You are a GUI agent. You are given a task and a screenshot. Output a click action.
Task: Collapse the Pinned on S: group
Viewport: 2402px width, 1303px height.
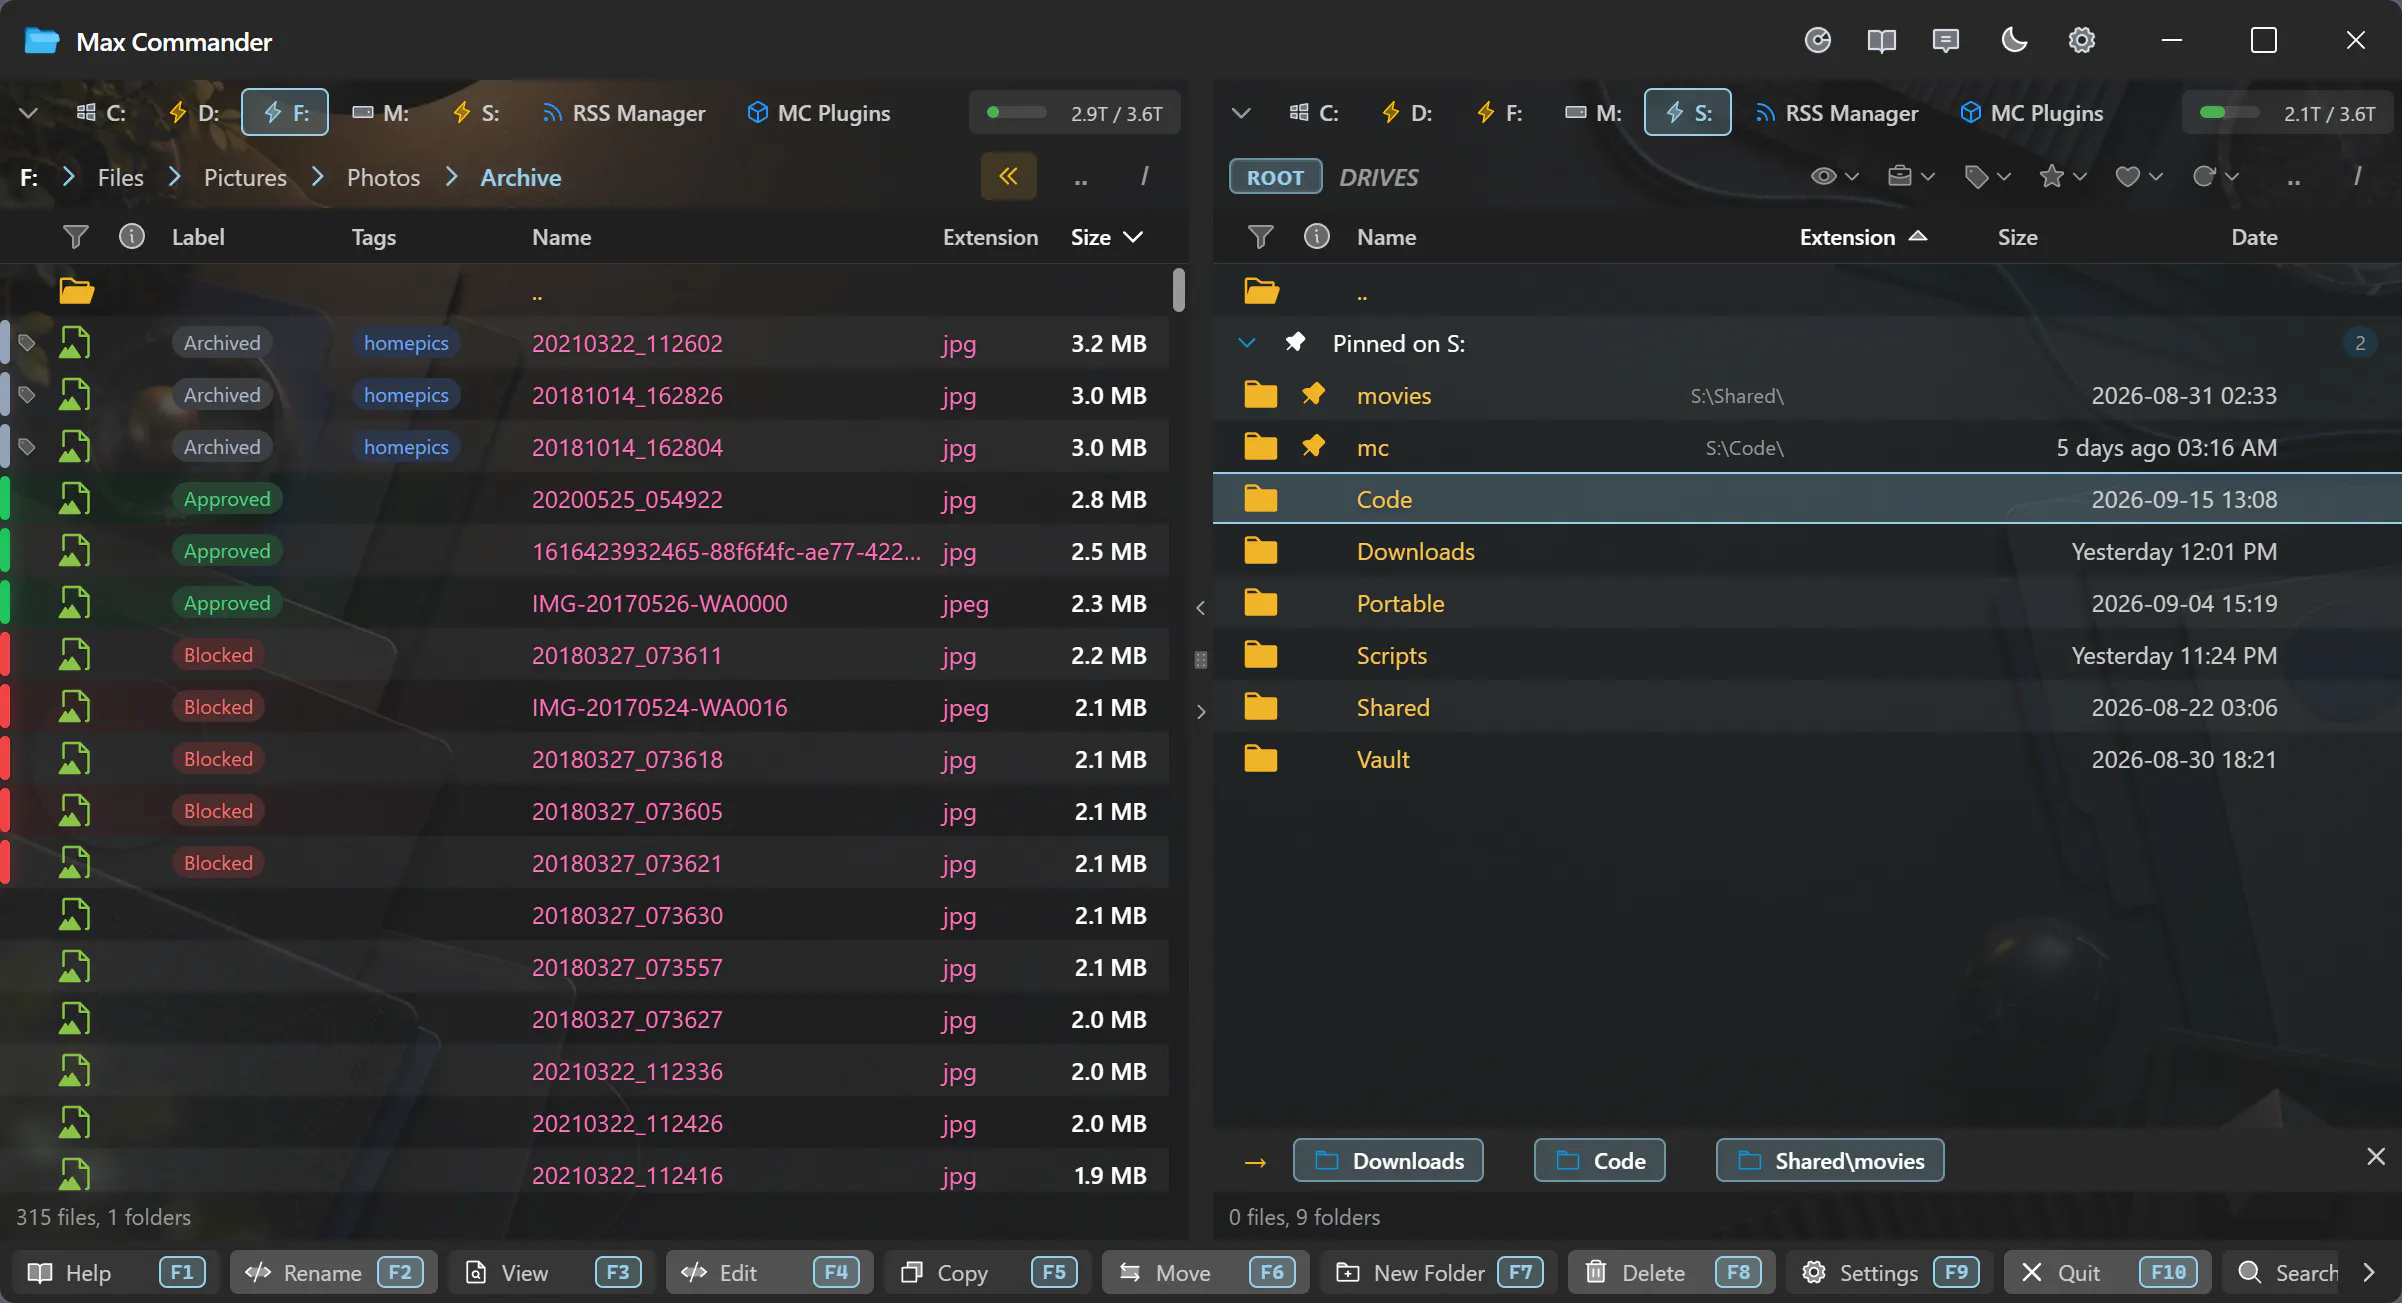(x=1247, y=343)
